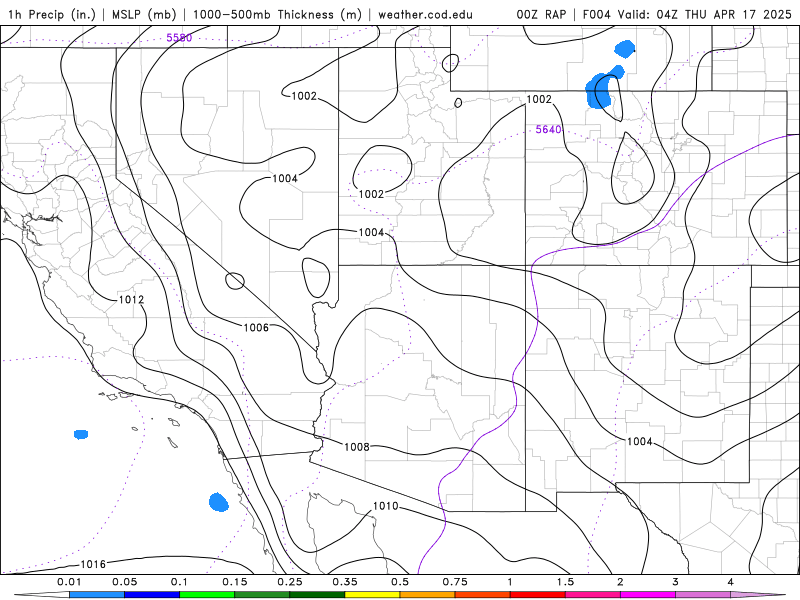Click the 0.35 legend value
This screenshot has width=800, height=600.
point(345,582)
